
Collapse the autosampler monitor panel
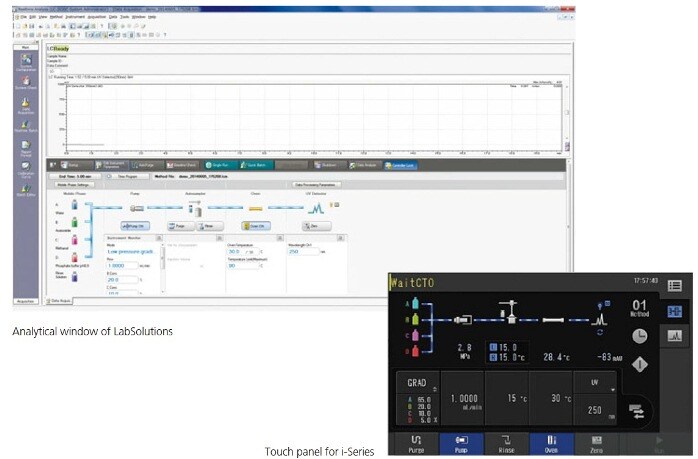pos(219,238)
